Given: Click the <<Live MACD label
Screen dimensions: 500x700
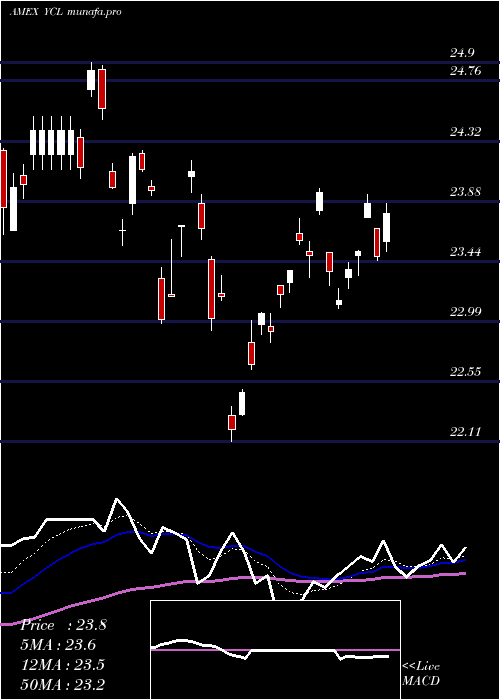Looking at the screenshot, I should (x=421, y=673).
